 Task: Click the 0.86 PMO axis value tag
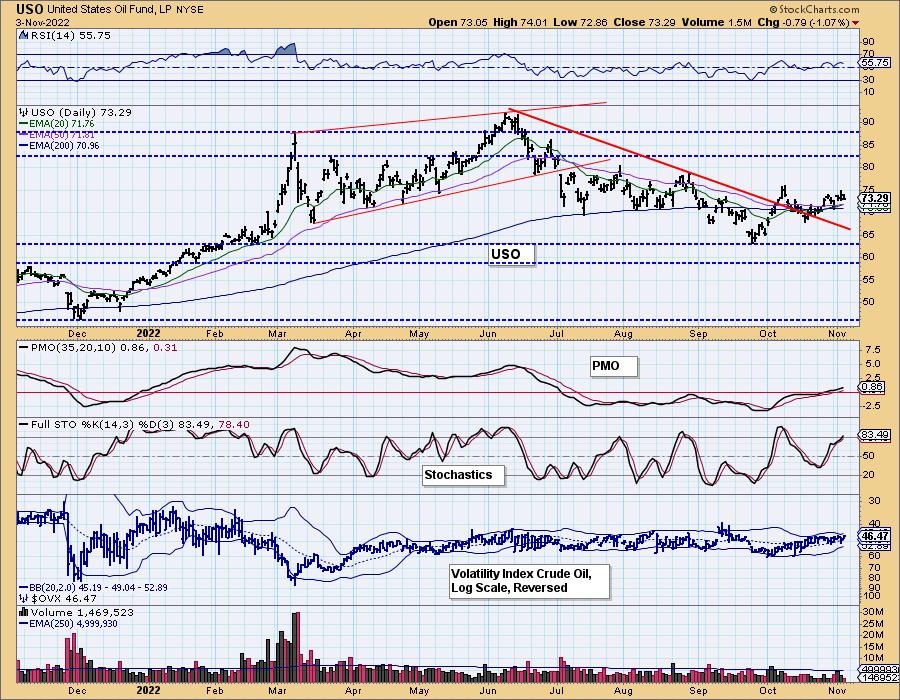(x=873, y=387)
